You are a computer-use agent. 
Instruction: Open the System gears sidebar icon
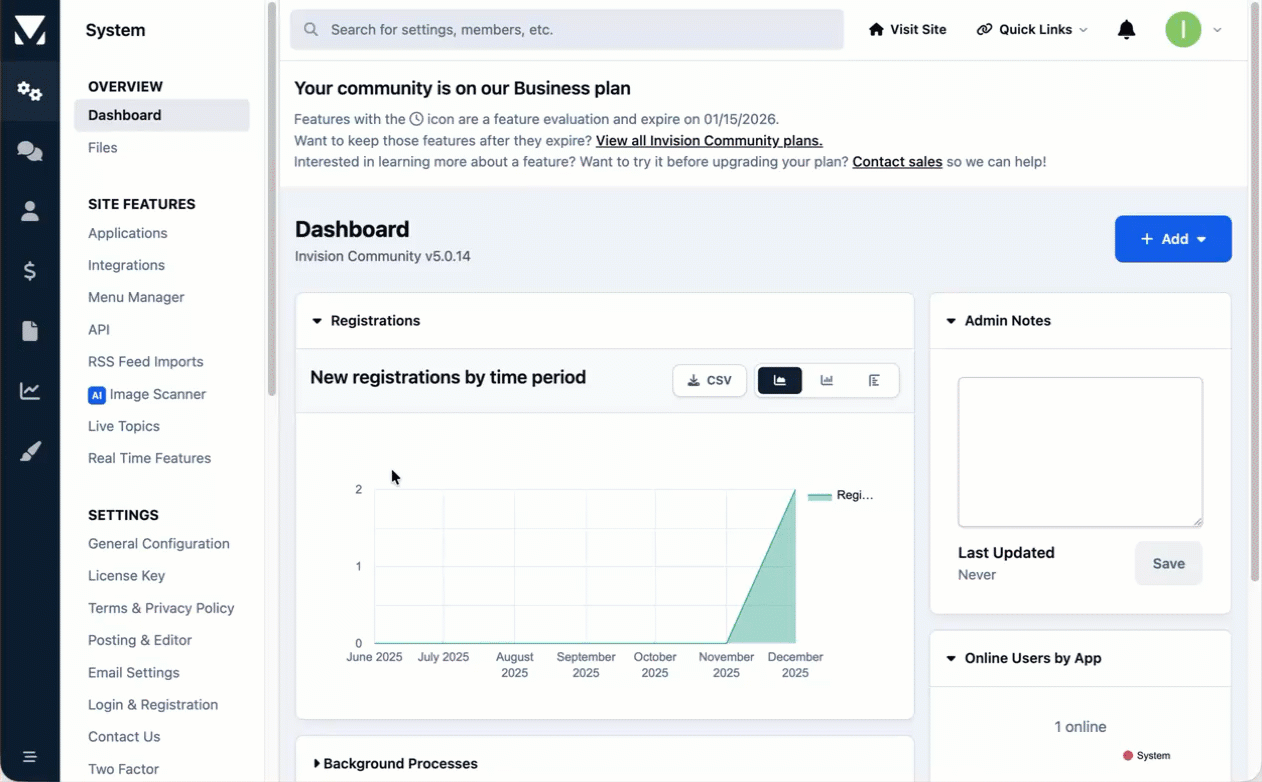point(30,91)
